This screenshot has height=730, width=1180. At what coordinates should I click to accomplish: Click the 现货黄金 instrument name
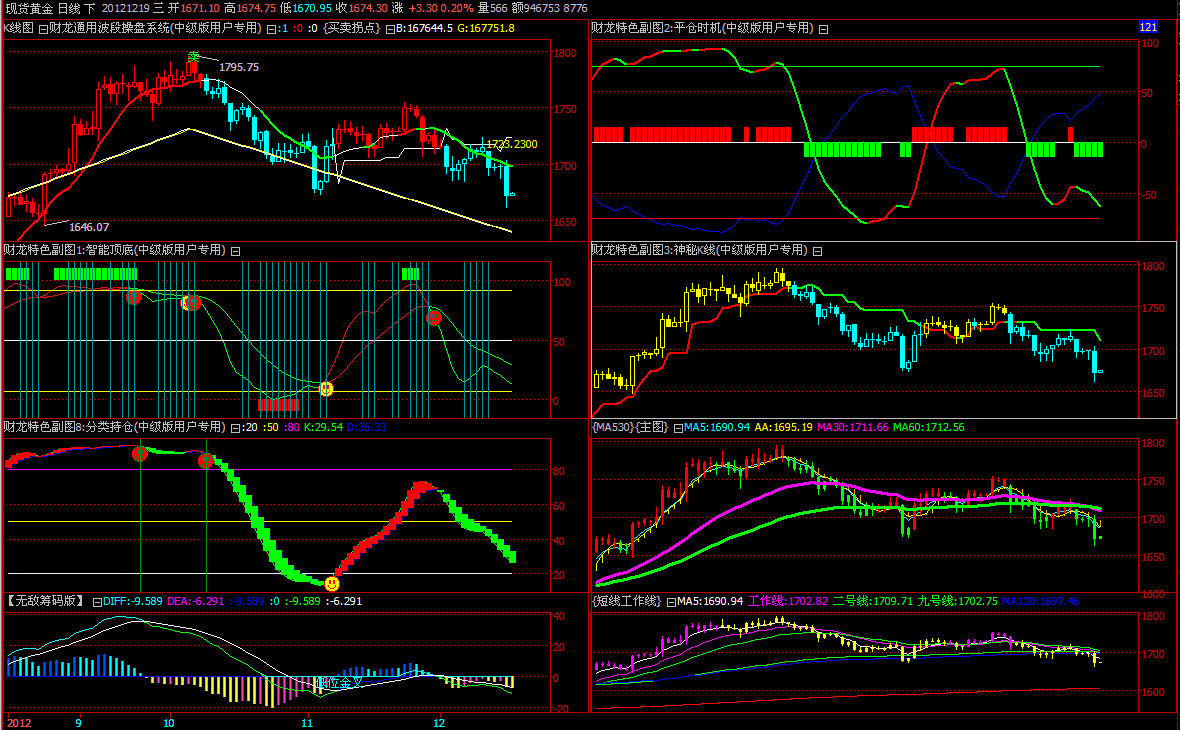click(26, 7)
